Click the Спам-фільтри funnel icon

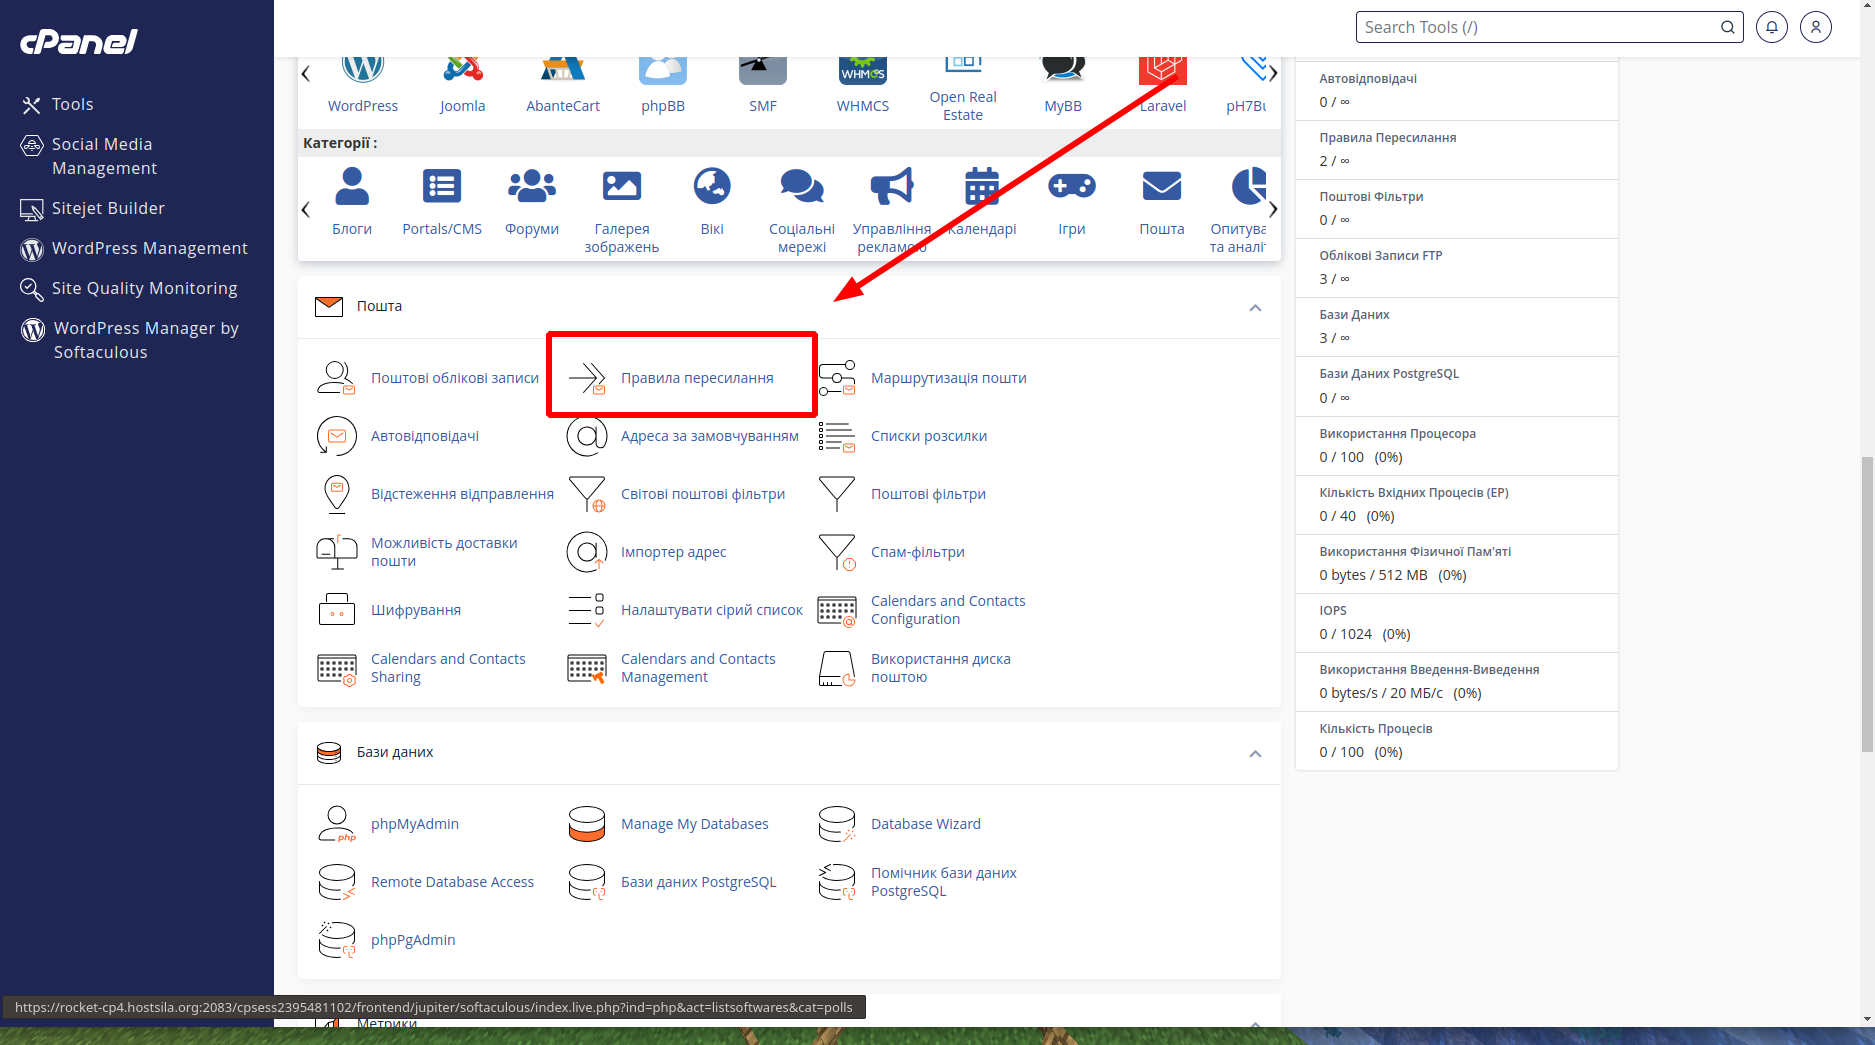(x=836, y=552)
